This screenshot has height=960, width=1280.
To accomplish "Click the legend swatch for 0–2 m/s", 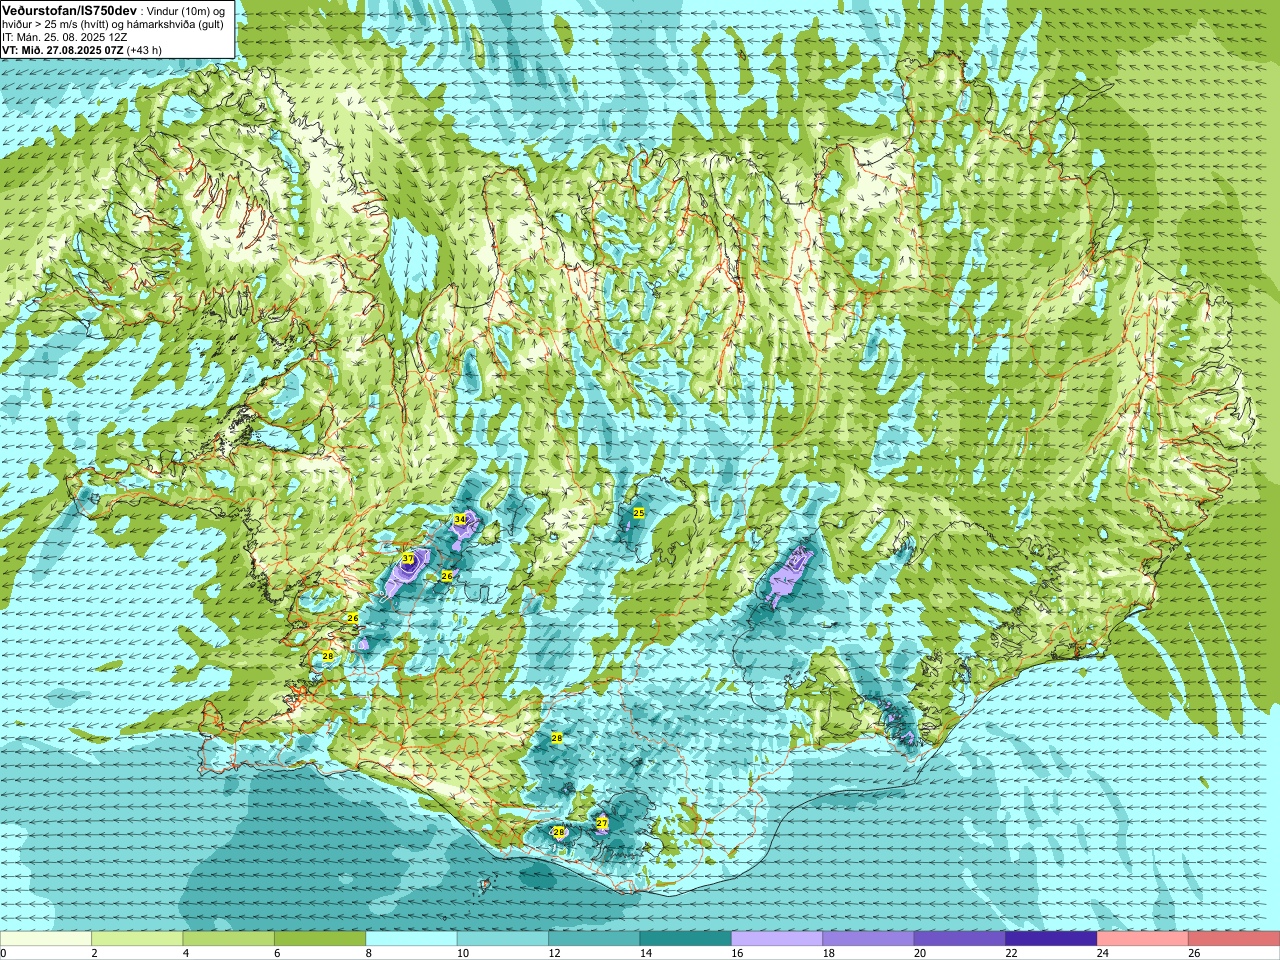I will (46, 939).
